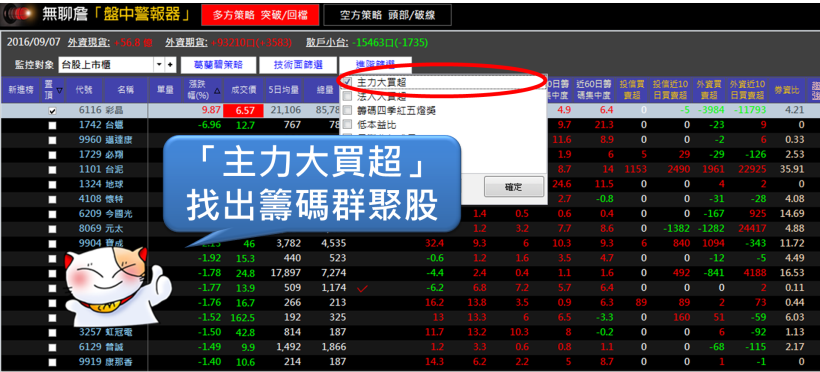Pin stock 1742 台蠟 with its checkbox
Viewport: 820px width, 372px height.
[x=52, y=126]
